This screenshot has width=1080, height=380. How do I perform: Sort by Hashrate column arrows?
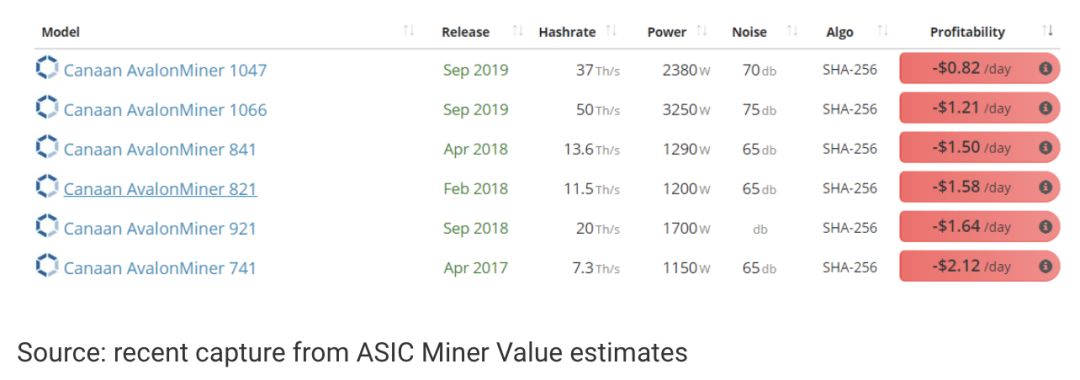pos(610,31)
